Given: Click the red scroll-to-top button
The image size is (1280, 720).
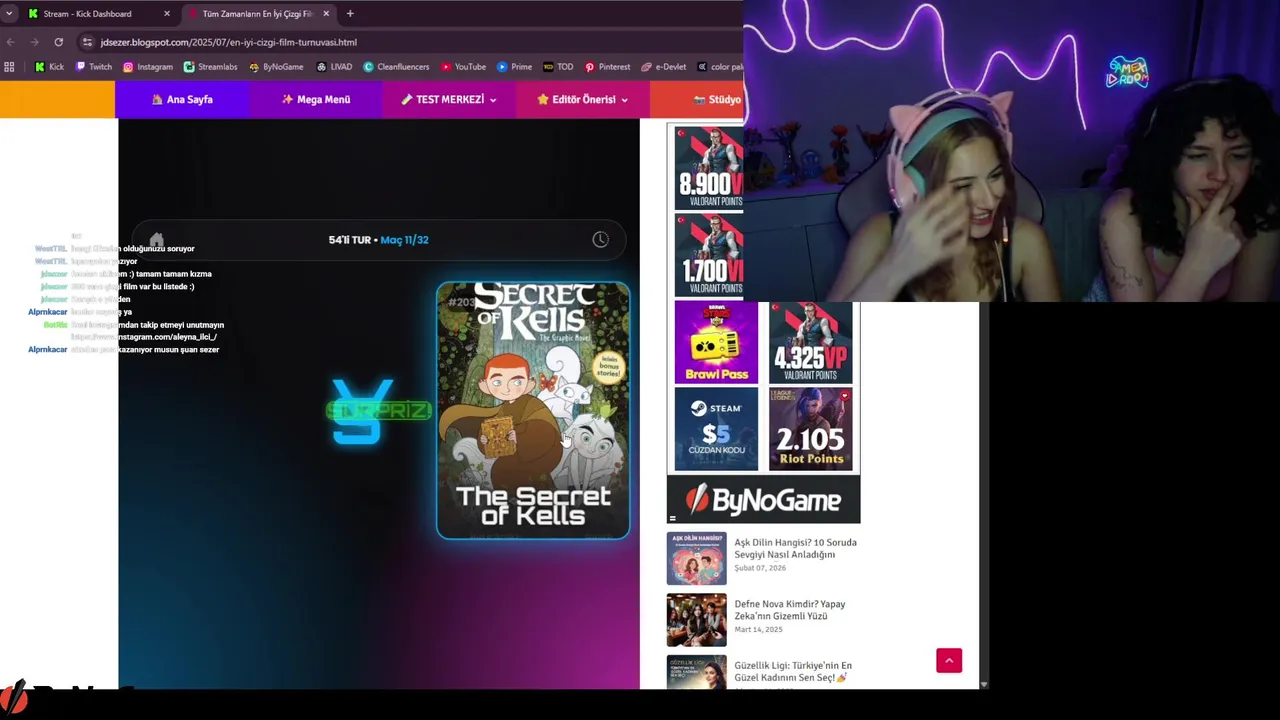Looking at the screenshot, I should pyautogui.click(x=949, y=660).
